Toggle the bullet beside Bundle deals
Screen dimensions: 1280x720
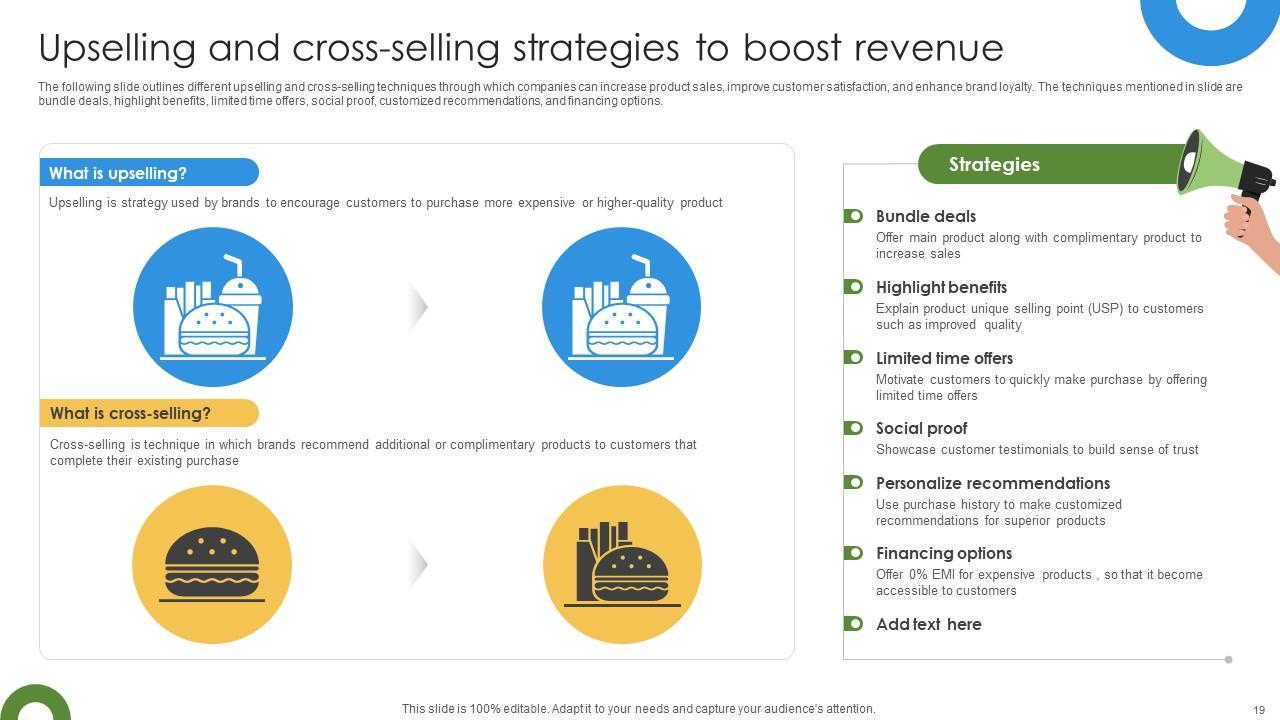point(853,216)
